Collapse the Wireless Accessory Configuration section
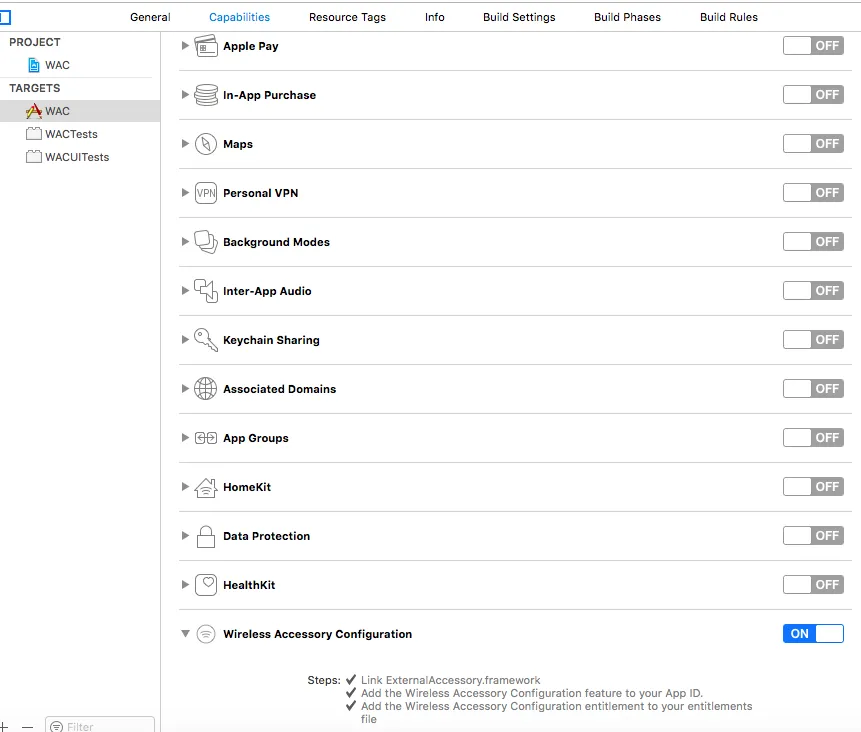This screenshot has height=732, width=861. coord(185,634)
